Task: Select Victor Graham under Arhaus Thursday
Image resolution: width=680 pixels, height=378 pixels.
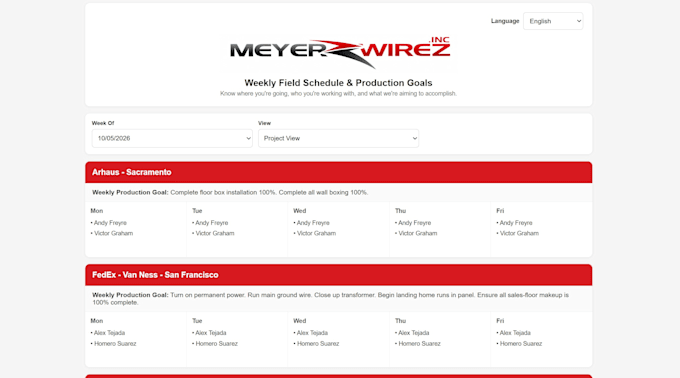Action: pos(418,233)
